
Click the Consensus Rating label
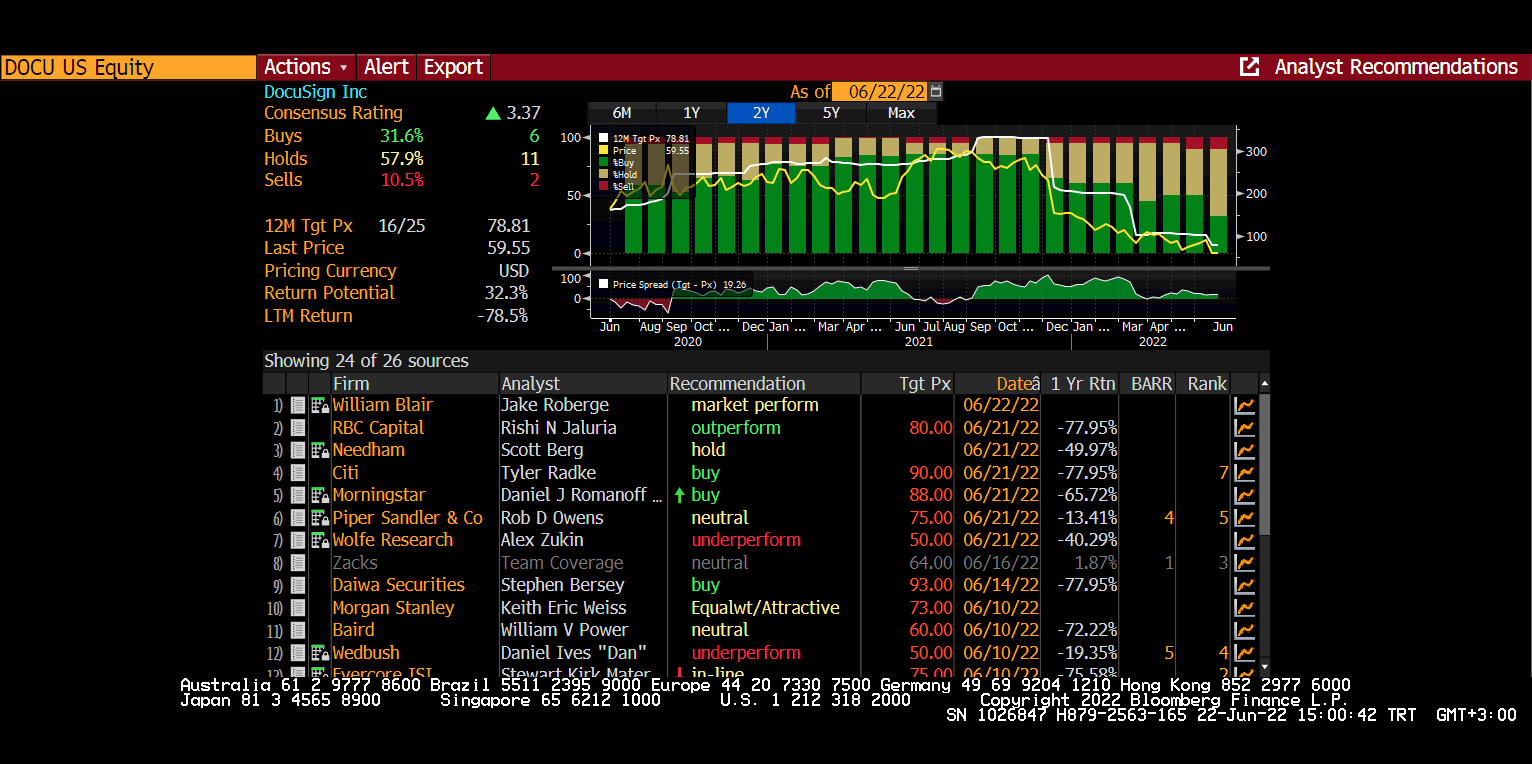point(334,113)
